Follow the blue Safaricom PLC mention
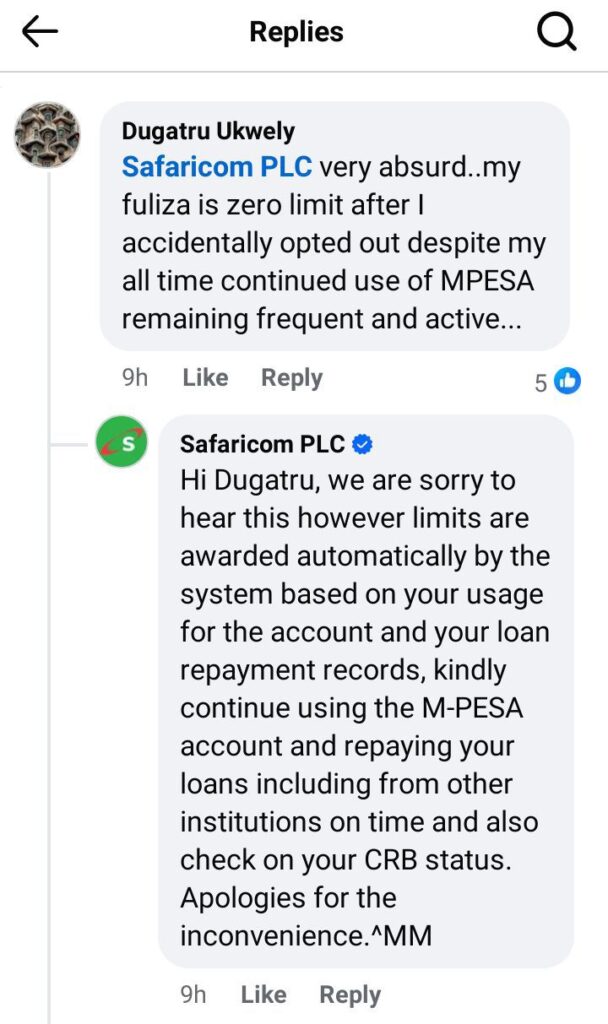The image size is (608, 1024). coord(217,167)
